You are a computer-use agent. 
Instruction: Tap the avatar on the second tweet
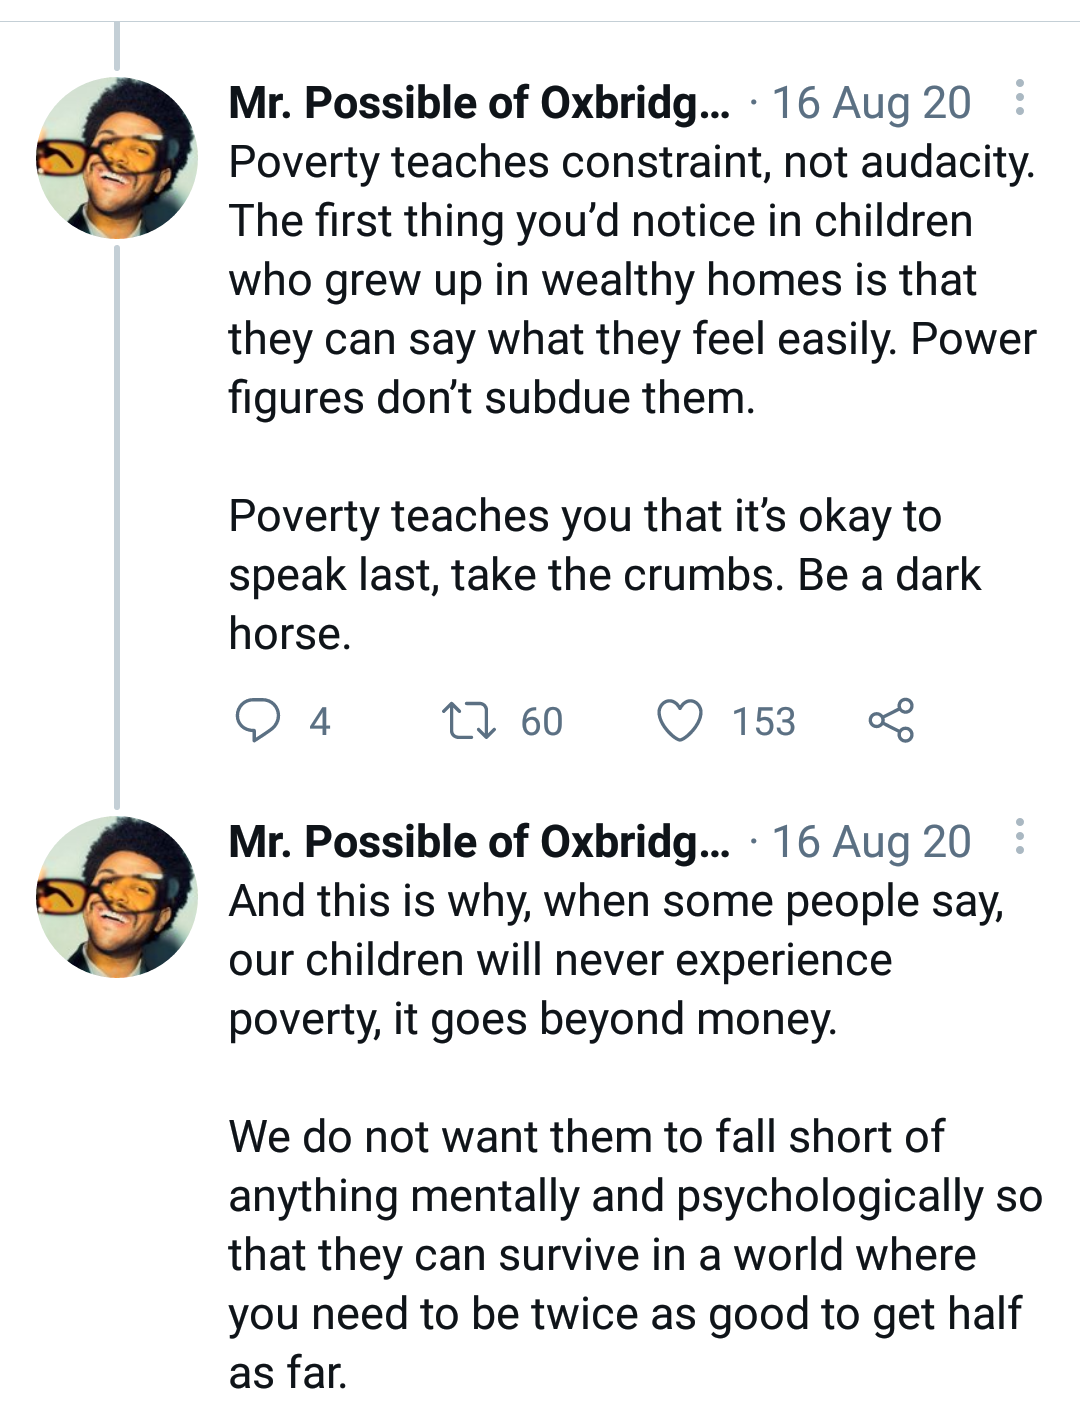pyautogui.click(x=117, y=896)
